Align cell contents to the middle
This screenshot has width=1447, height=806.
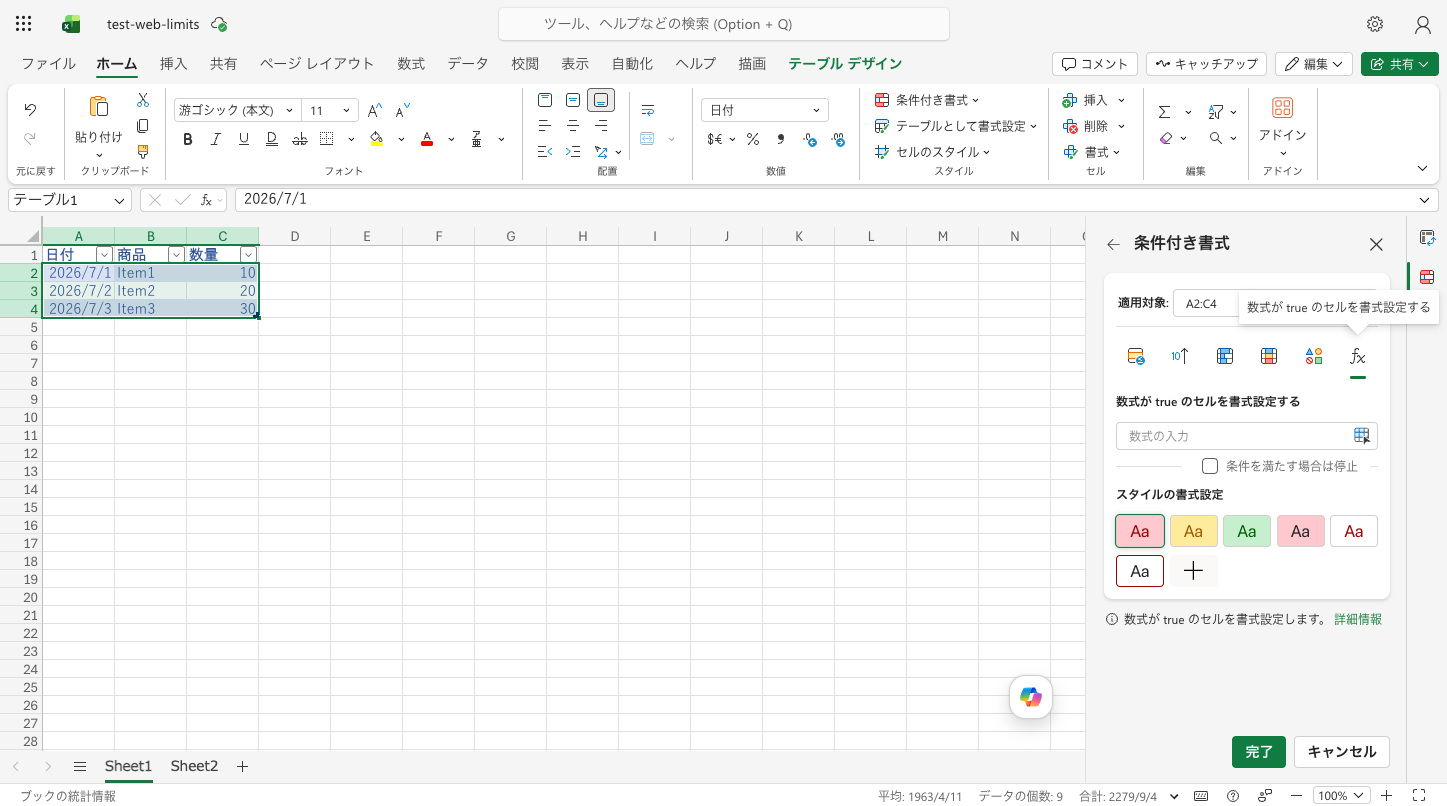(x=573, y=100)
